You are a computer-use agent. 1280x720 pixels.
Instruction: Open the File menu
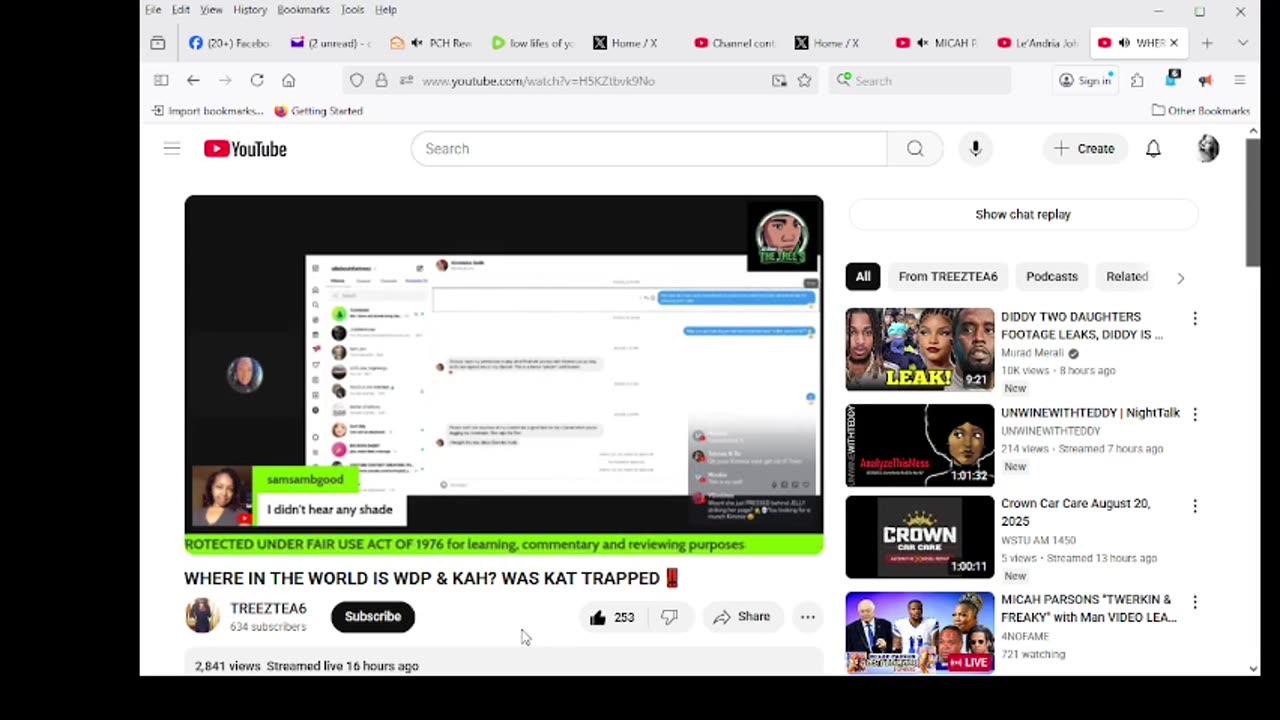[153, 10]
